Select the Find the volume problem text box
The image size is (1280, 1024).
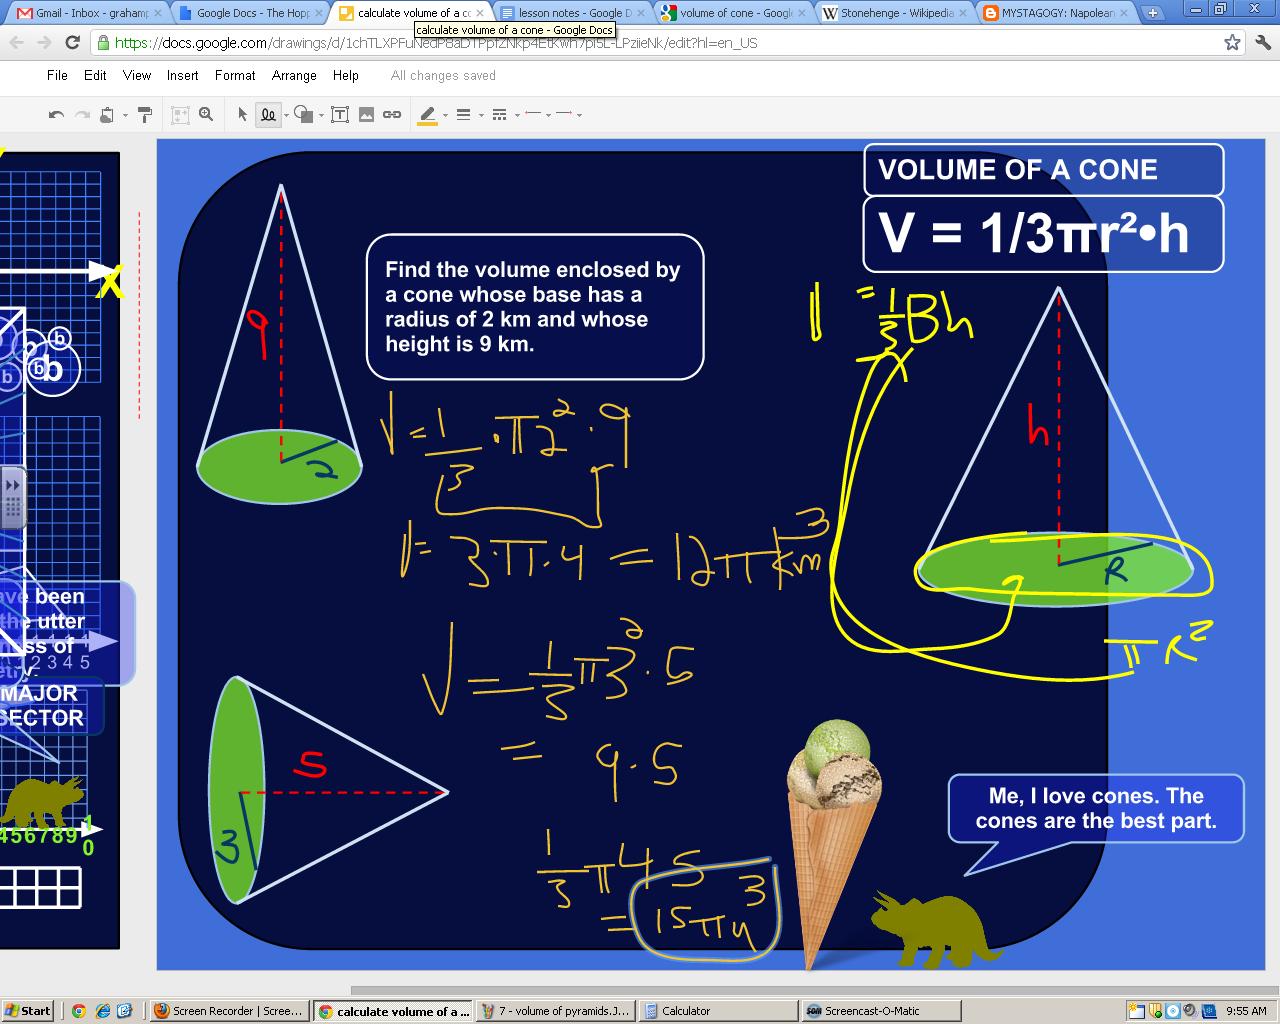(535, 307)
